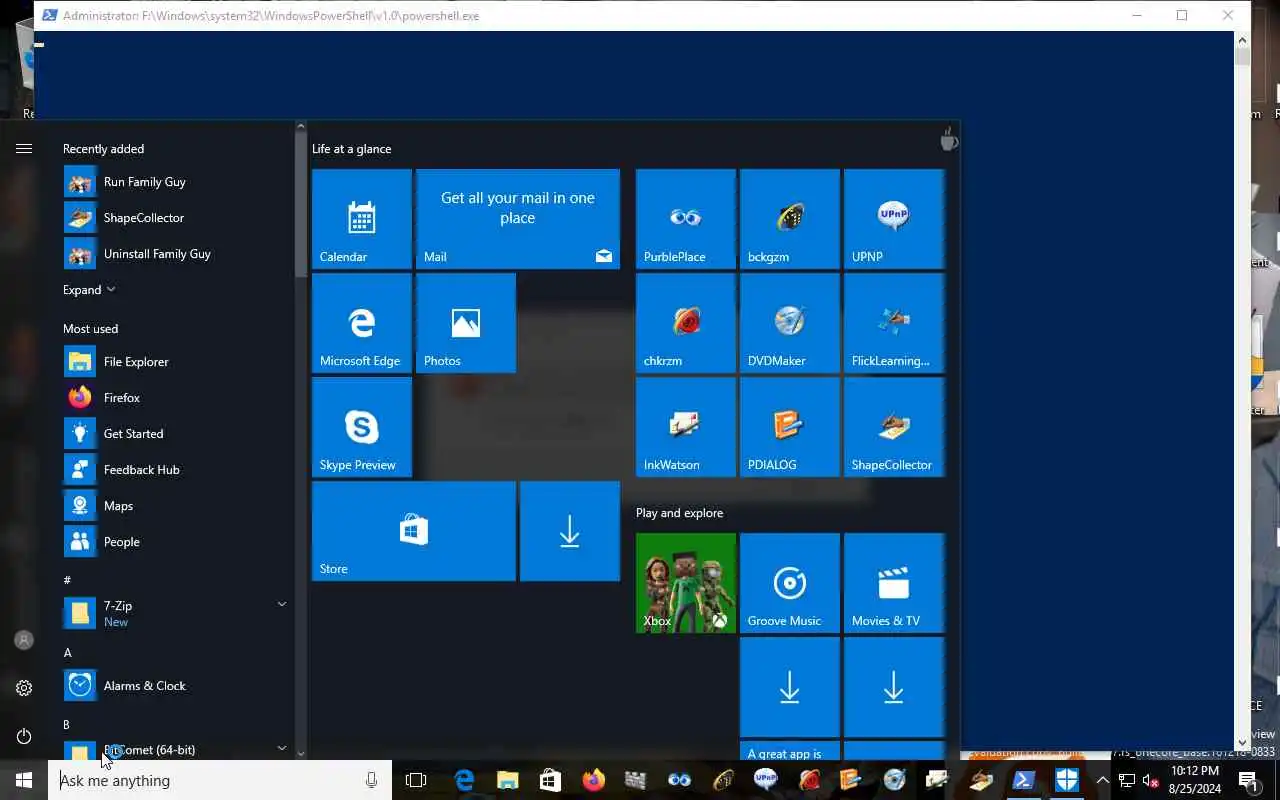Screen dimensions: 1280x800
Task: Click the Windows Start button
Action: 24,780
